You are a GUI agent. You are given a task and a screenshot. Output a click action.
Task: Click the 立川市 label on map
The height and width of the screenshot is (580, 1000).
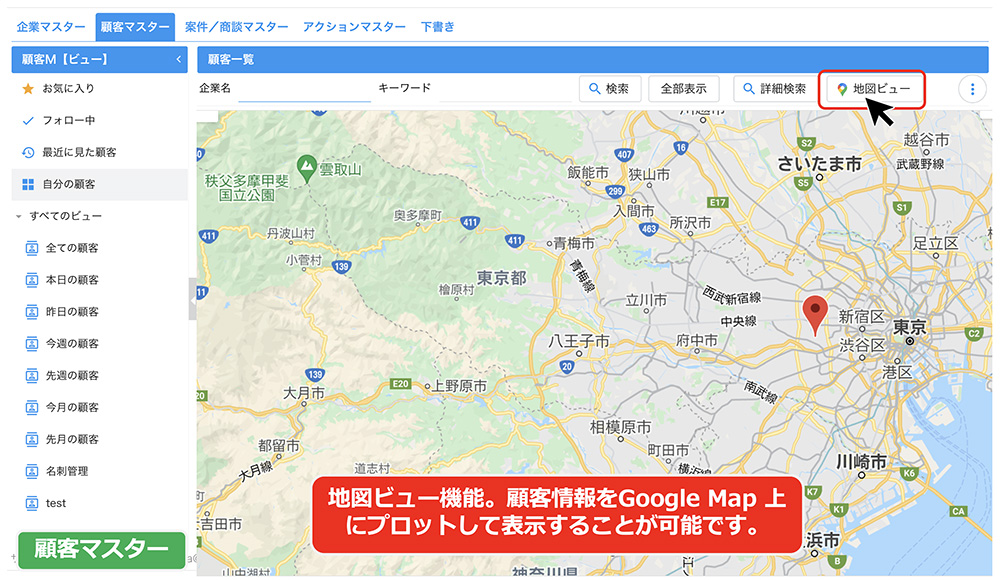pyautogui.click(x=646, y=300)
